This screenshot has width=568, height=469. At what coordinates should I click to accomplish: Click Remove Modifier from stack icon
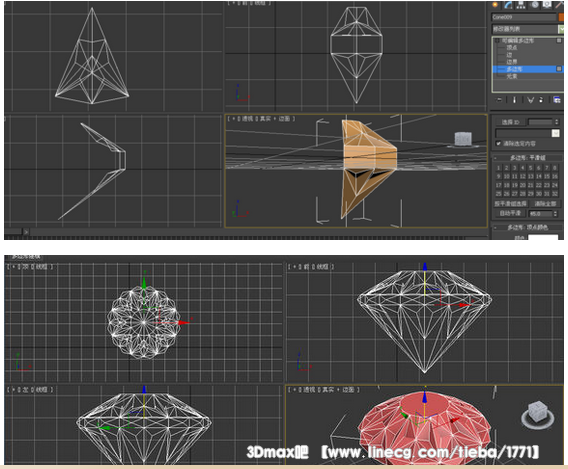(542, 100)
